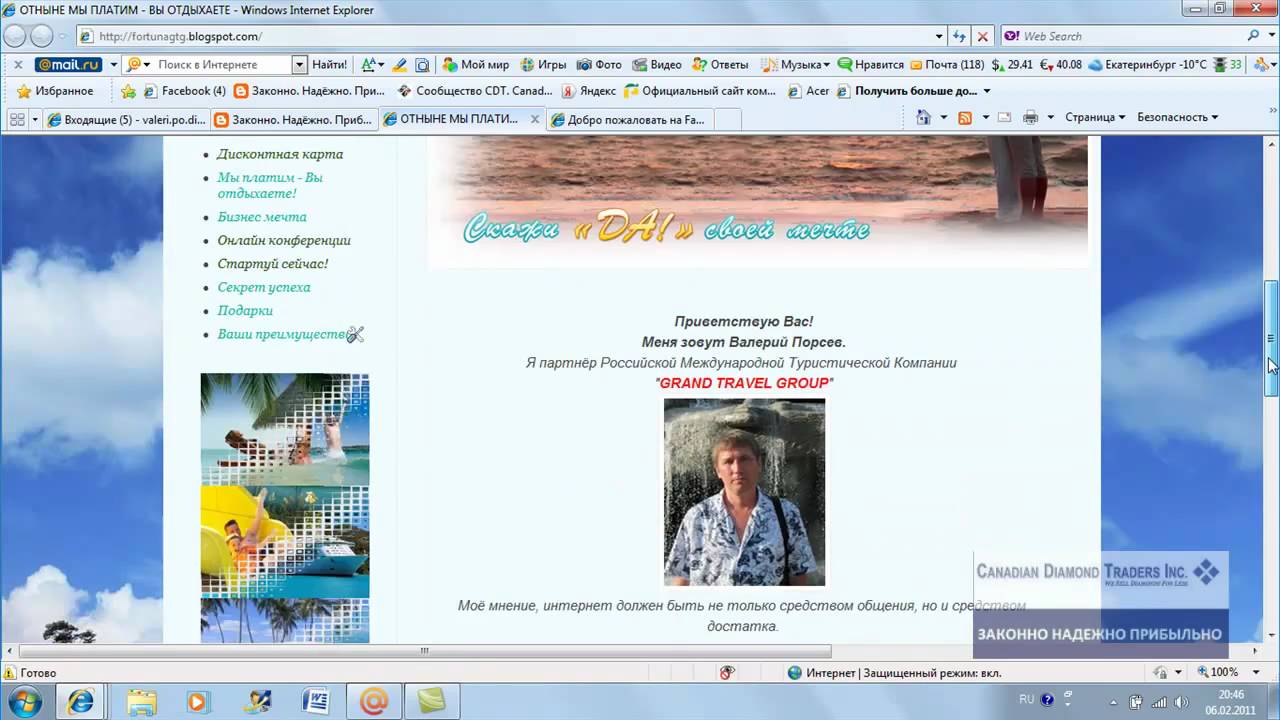Viewport: 1280px width, 720px height.
Task: Expand the Получить больше до... dropdown
Action: 986,91
